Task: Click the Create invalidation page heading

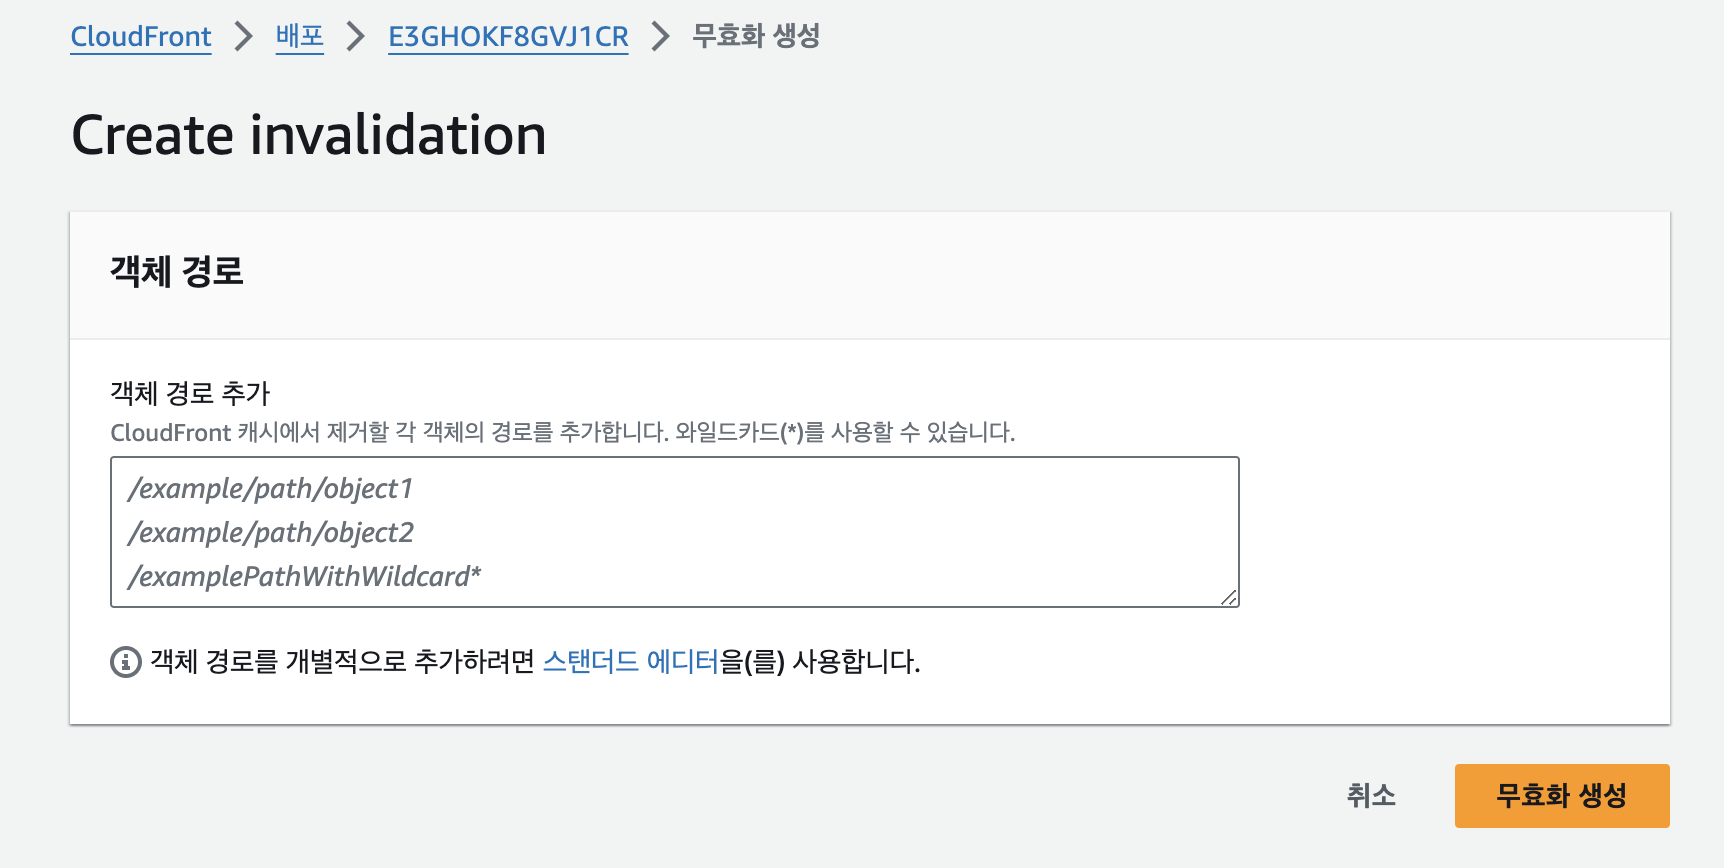Action: coord(309,135)
